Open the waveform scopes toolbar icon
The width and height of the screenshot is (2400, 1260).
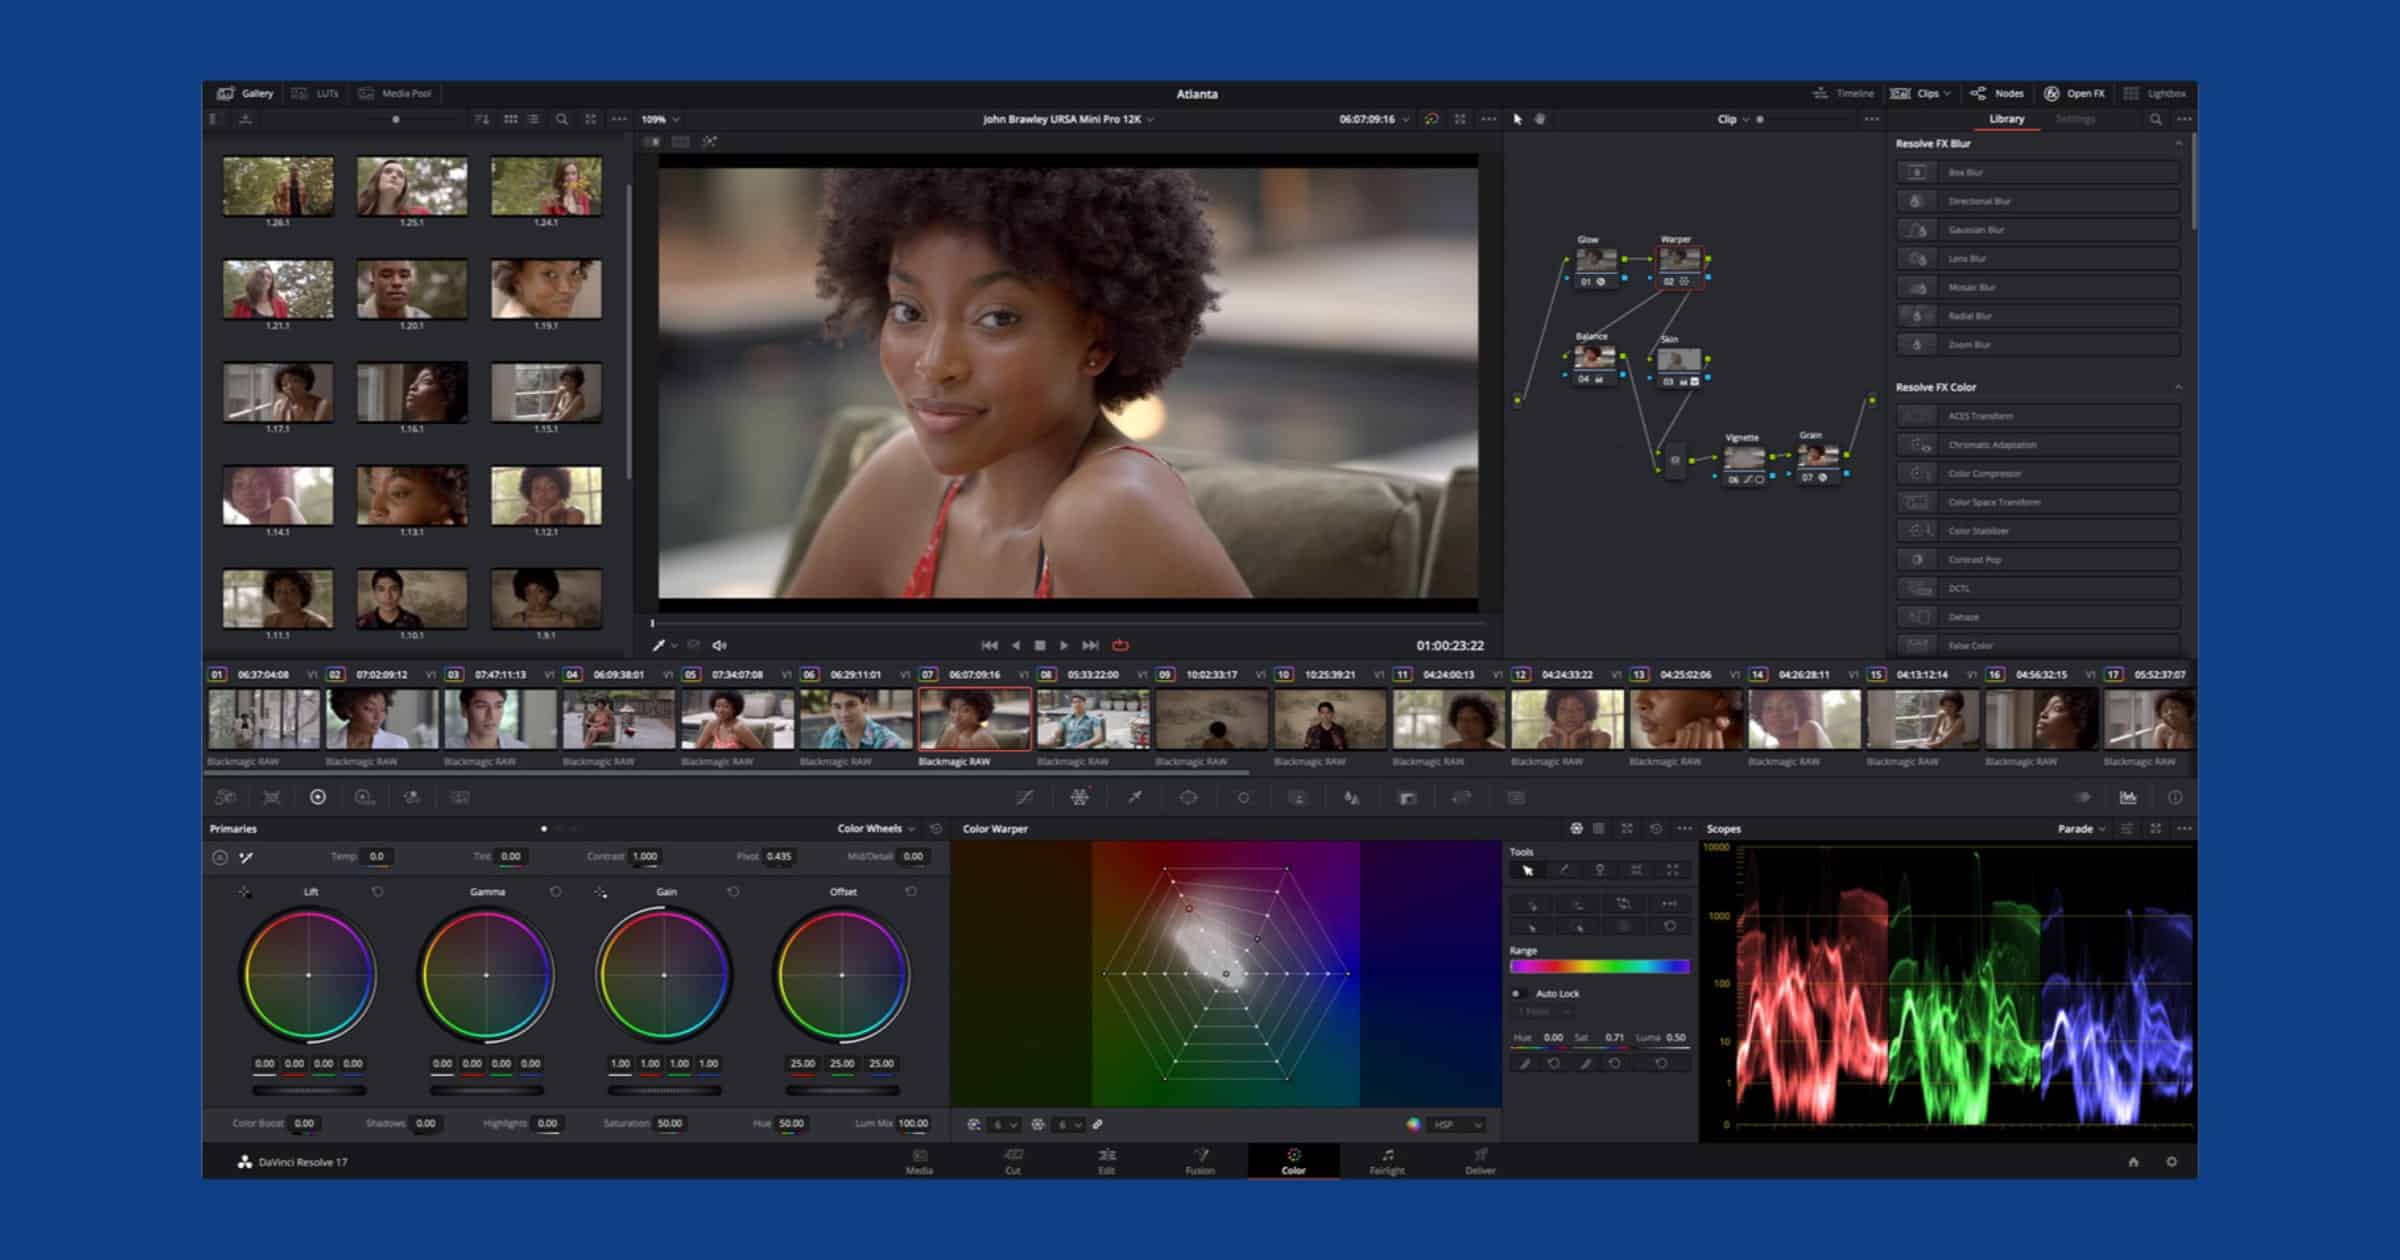tap(2128, 797)
